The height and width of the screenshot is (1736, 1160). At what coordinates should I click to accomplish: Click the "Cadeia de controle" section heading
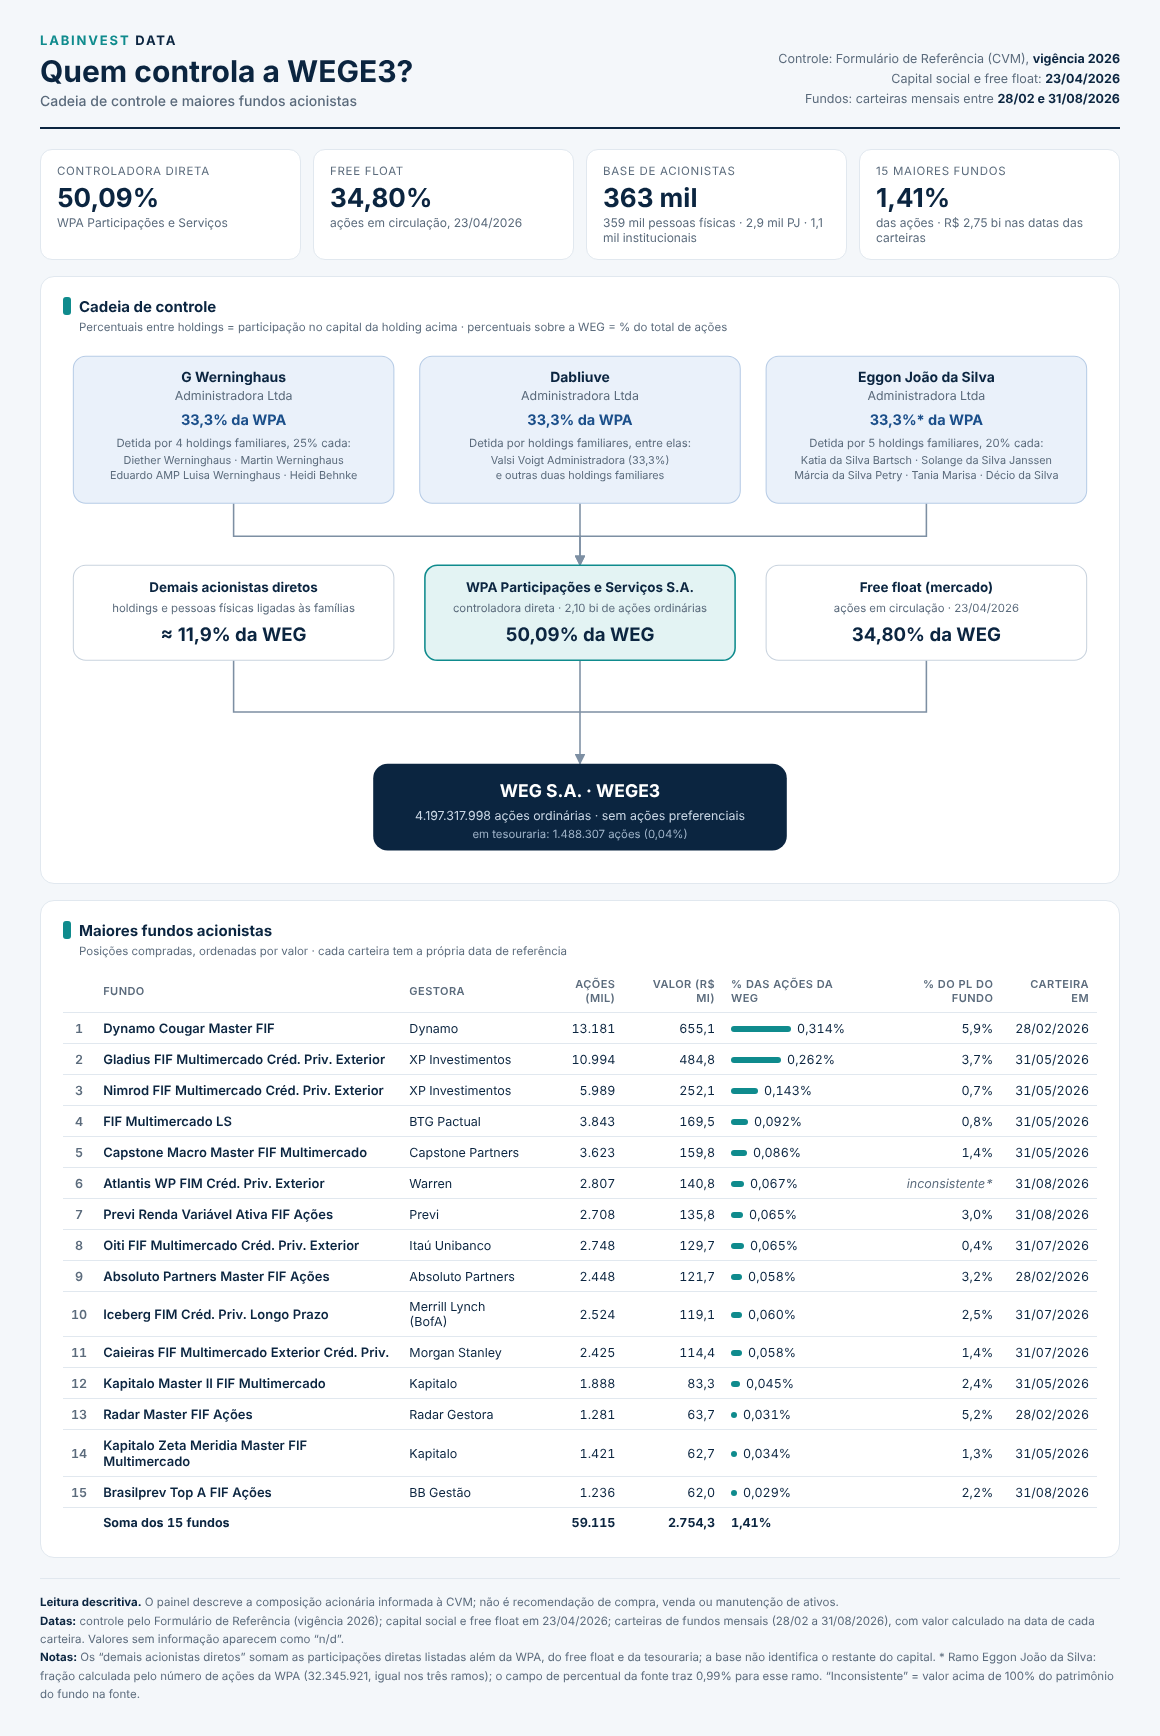pos(147,307)
